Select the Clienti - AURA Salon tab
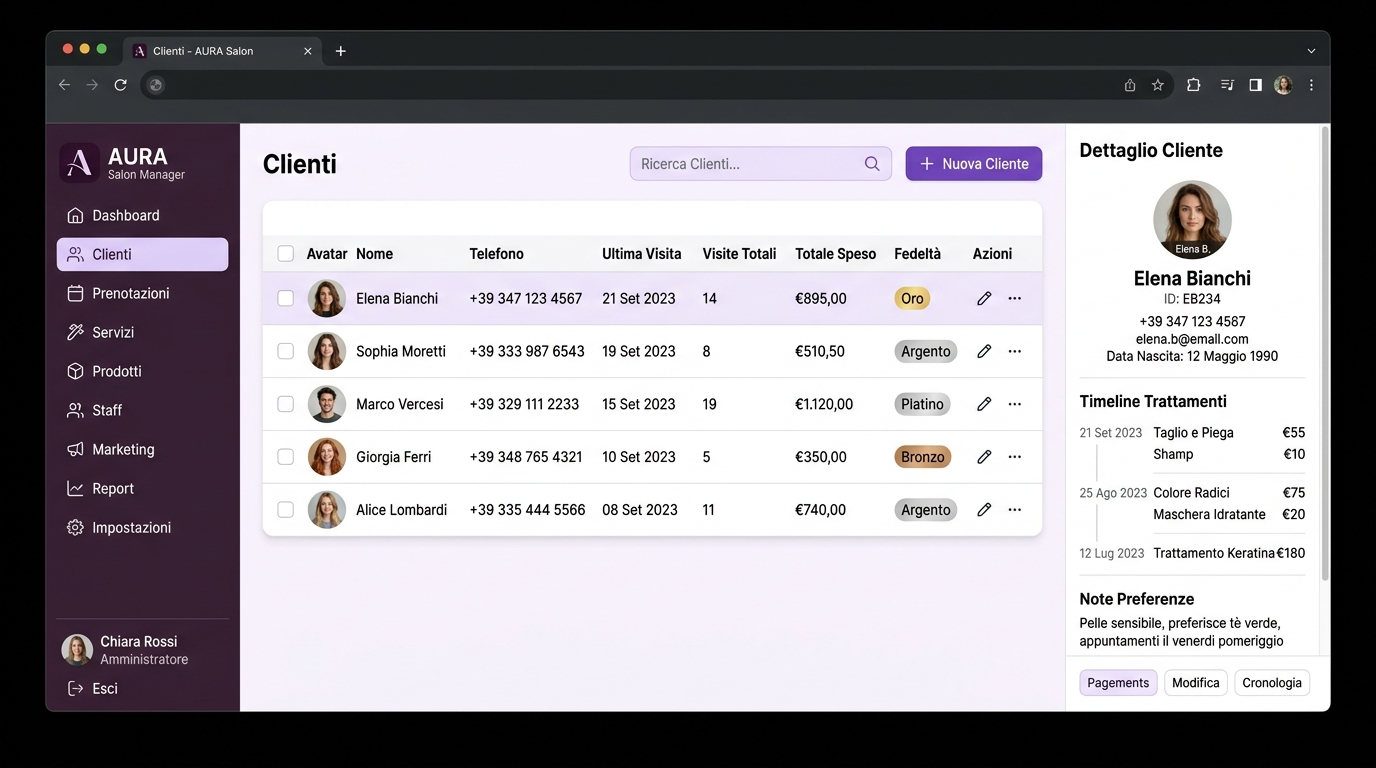Image resolution: width=1376 pixels, height=768 pixels. pyautogui.click(x=222, y=51)
